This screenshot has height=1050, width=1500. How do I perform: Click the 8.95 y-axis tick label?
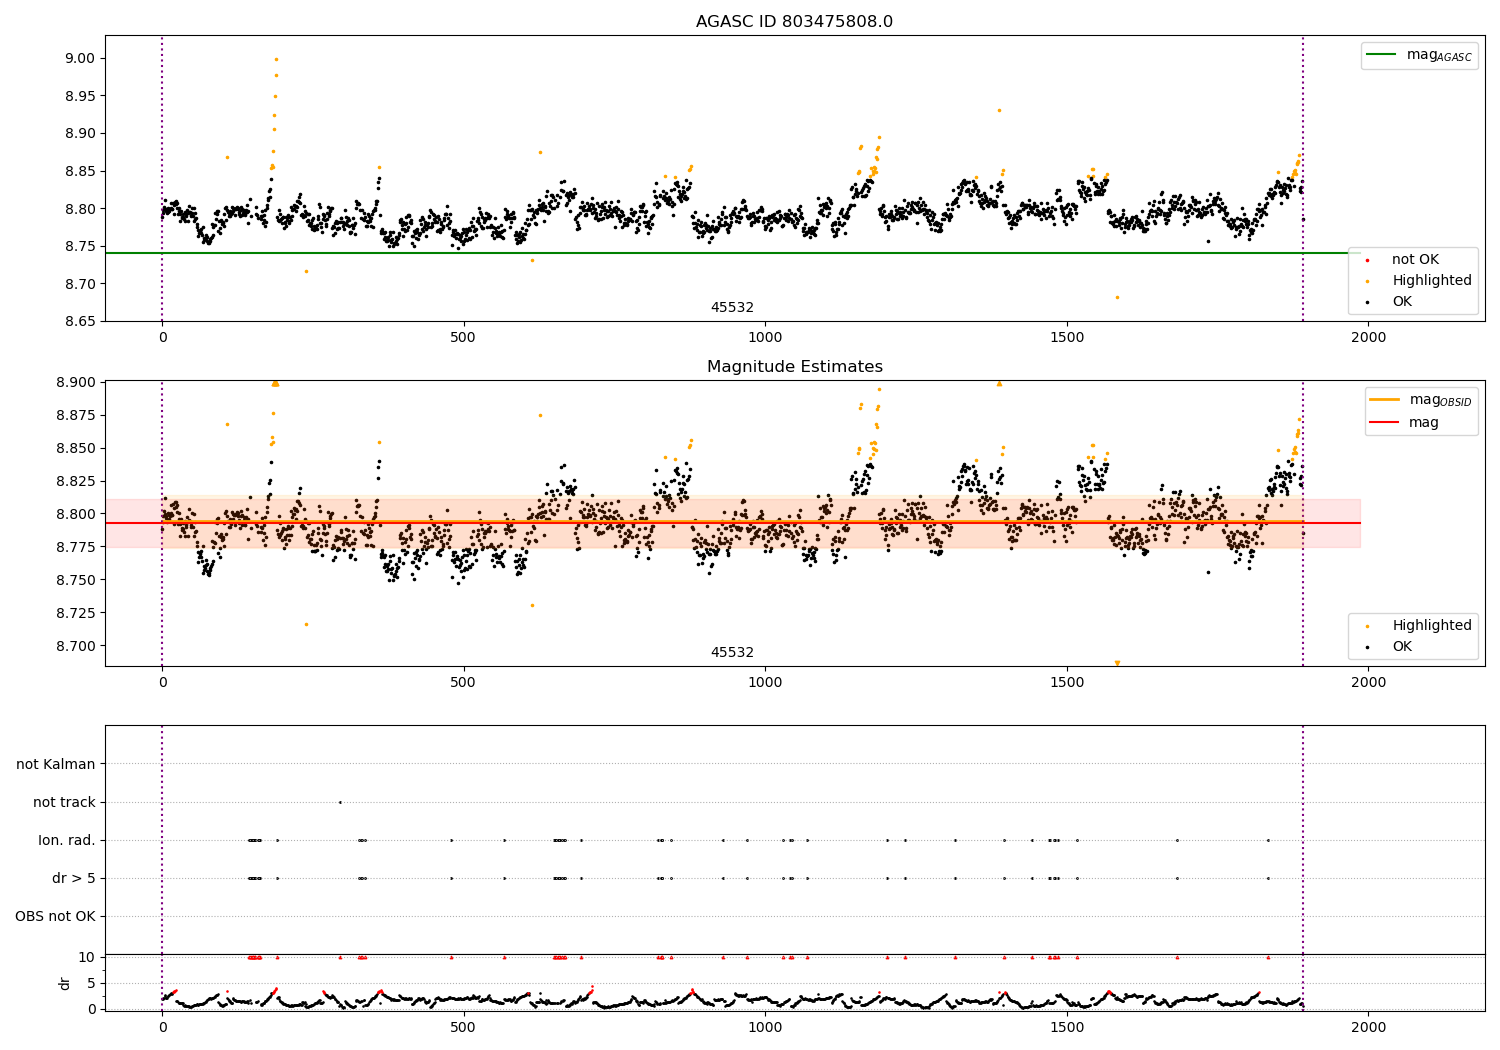(x=81, y=96)
